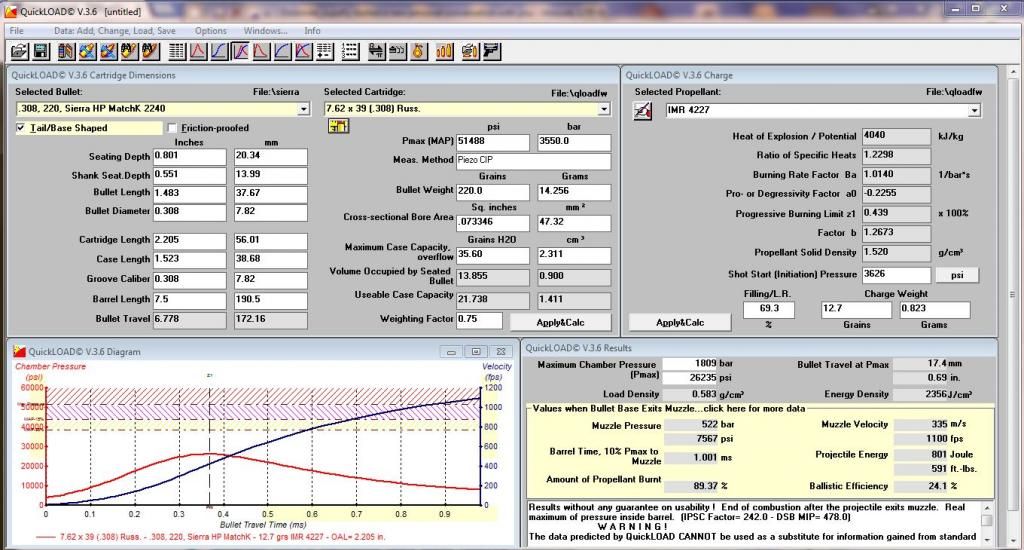The image size is (1024, 550).
Task: Open the books load-data toolbar icon
Action: [66, 51]
